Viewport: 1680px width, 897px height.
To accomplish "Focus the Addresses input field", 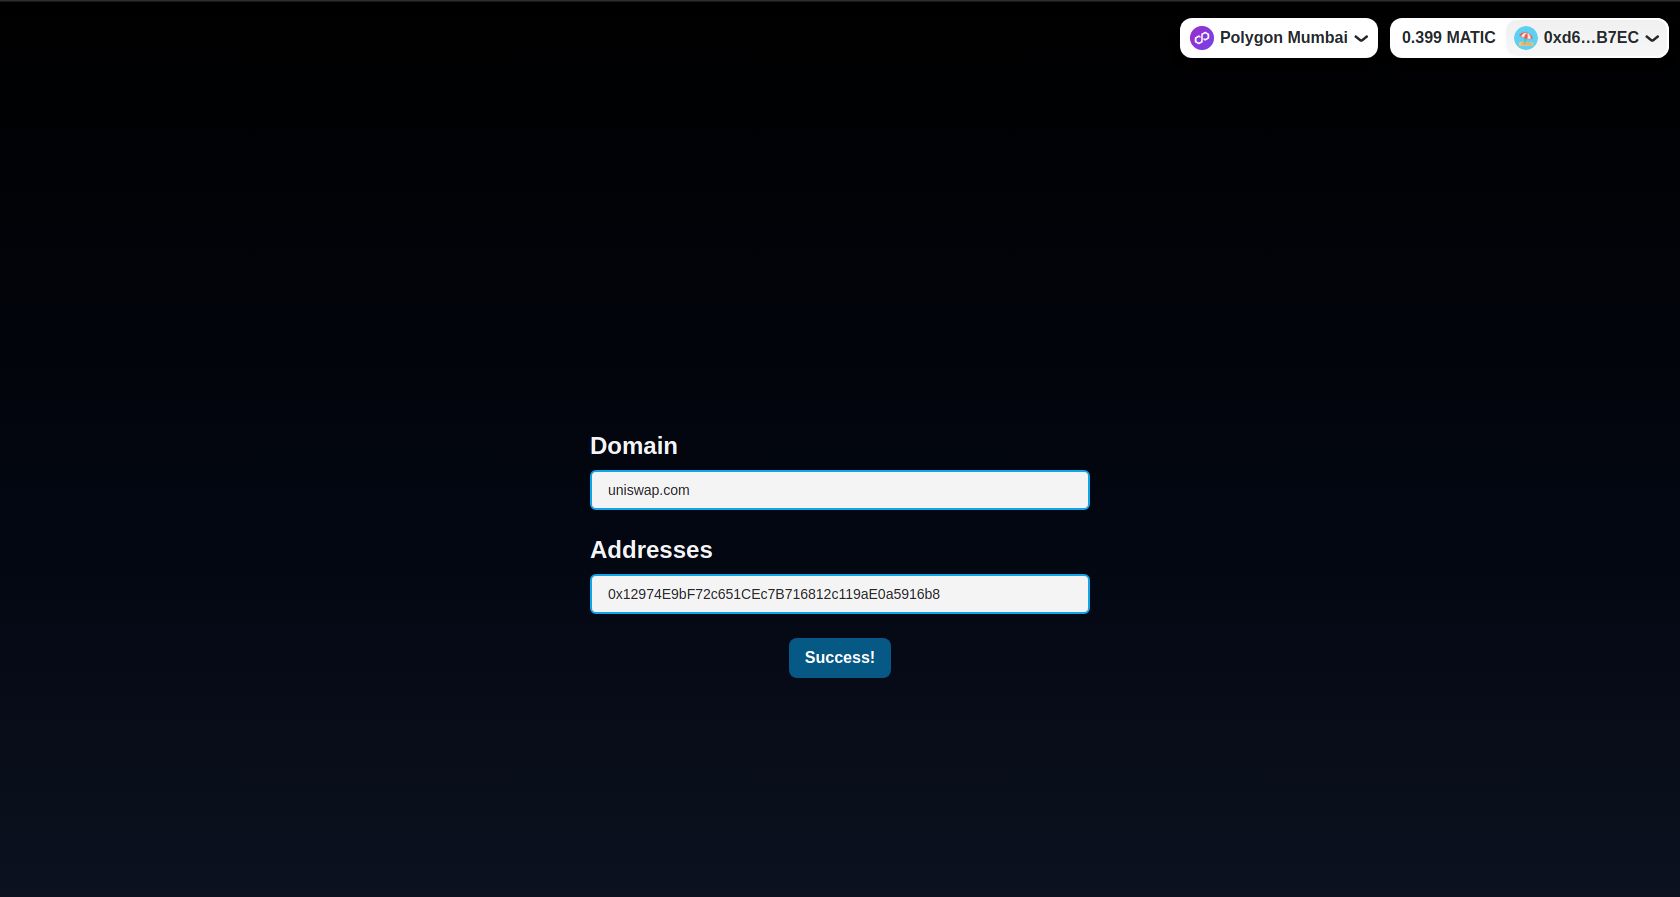I will [x=840, y=594].
